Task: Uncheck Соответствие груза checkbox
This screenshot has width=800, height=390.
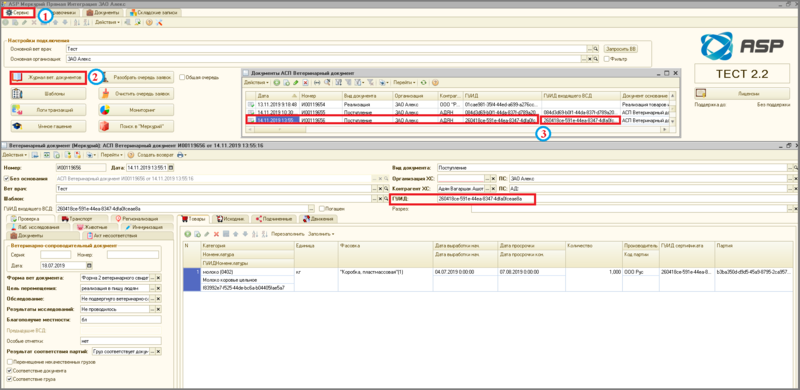Action: pyautogui.click(x=10, y=379)
